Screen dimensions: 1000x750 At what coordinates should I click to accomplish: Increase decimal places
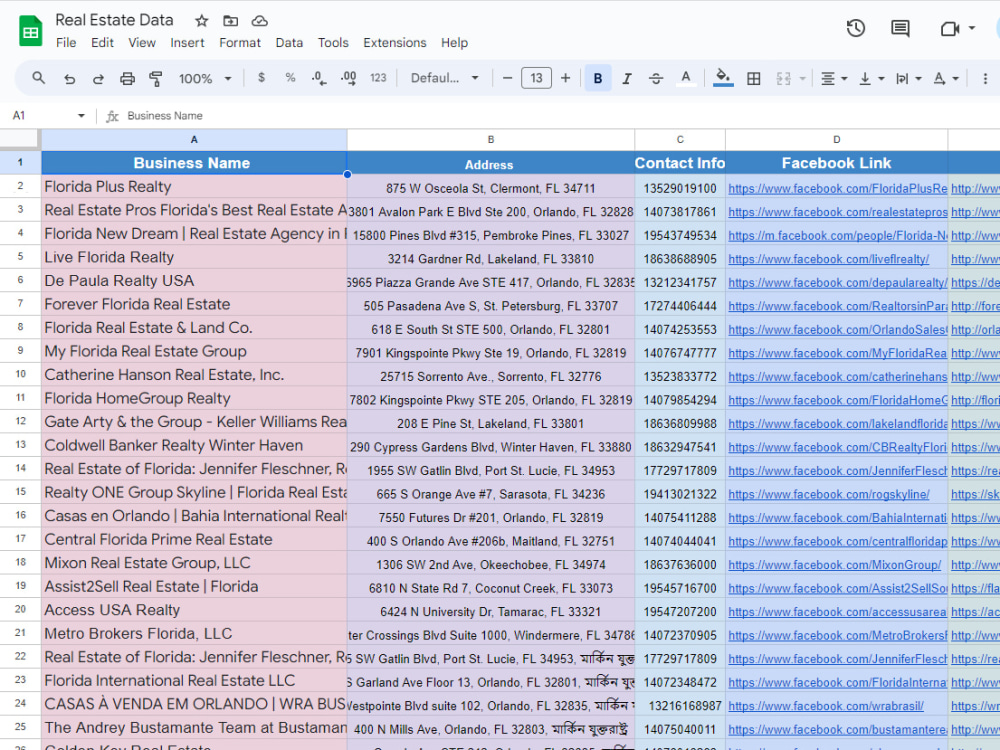point(348,78)
